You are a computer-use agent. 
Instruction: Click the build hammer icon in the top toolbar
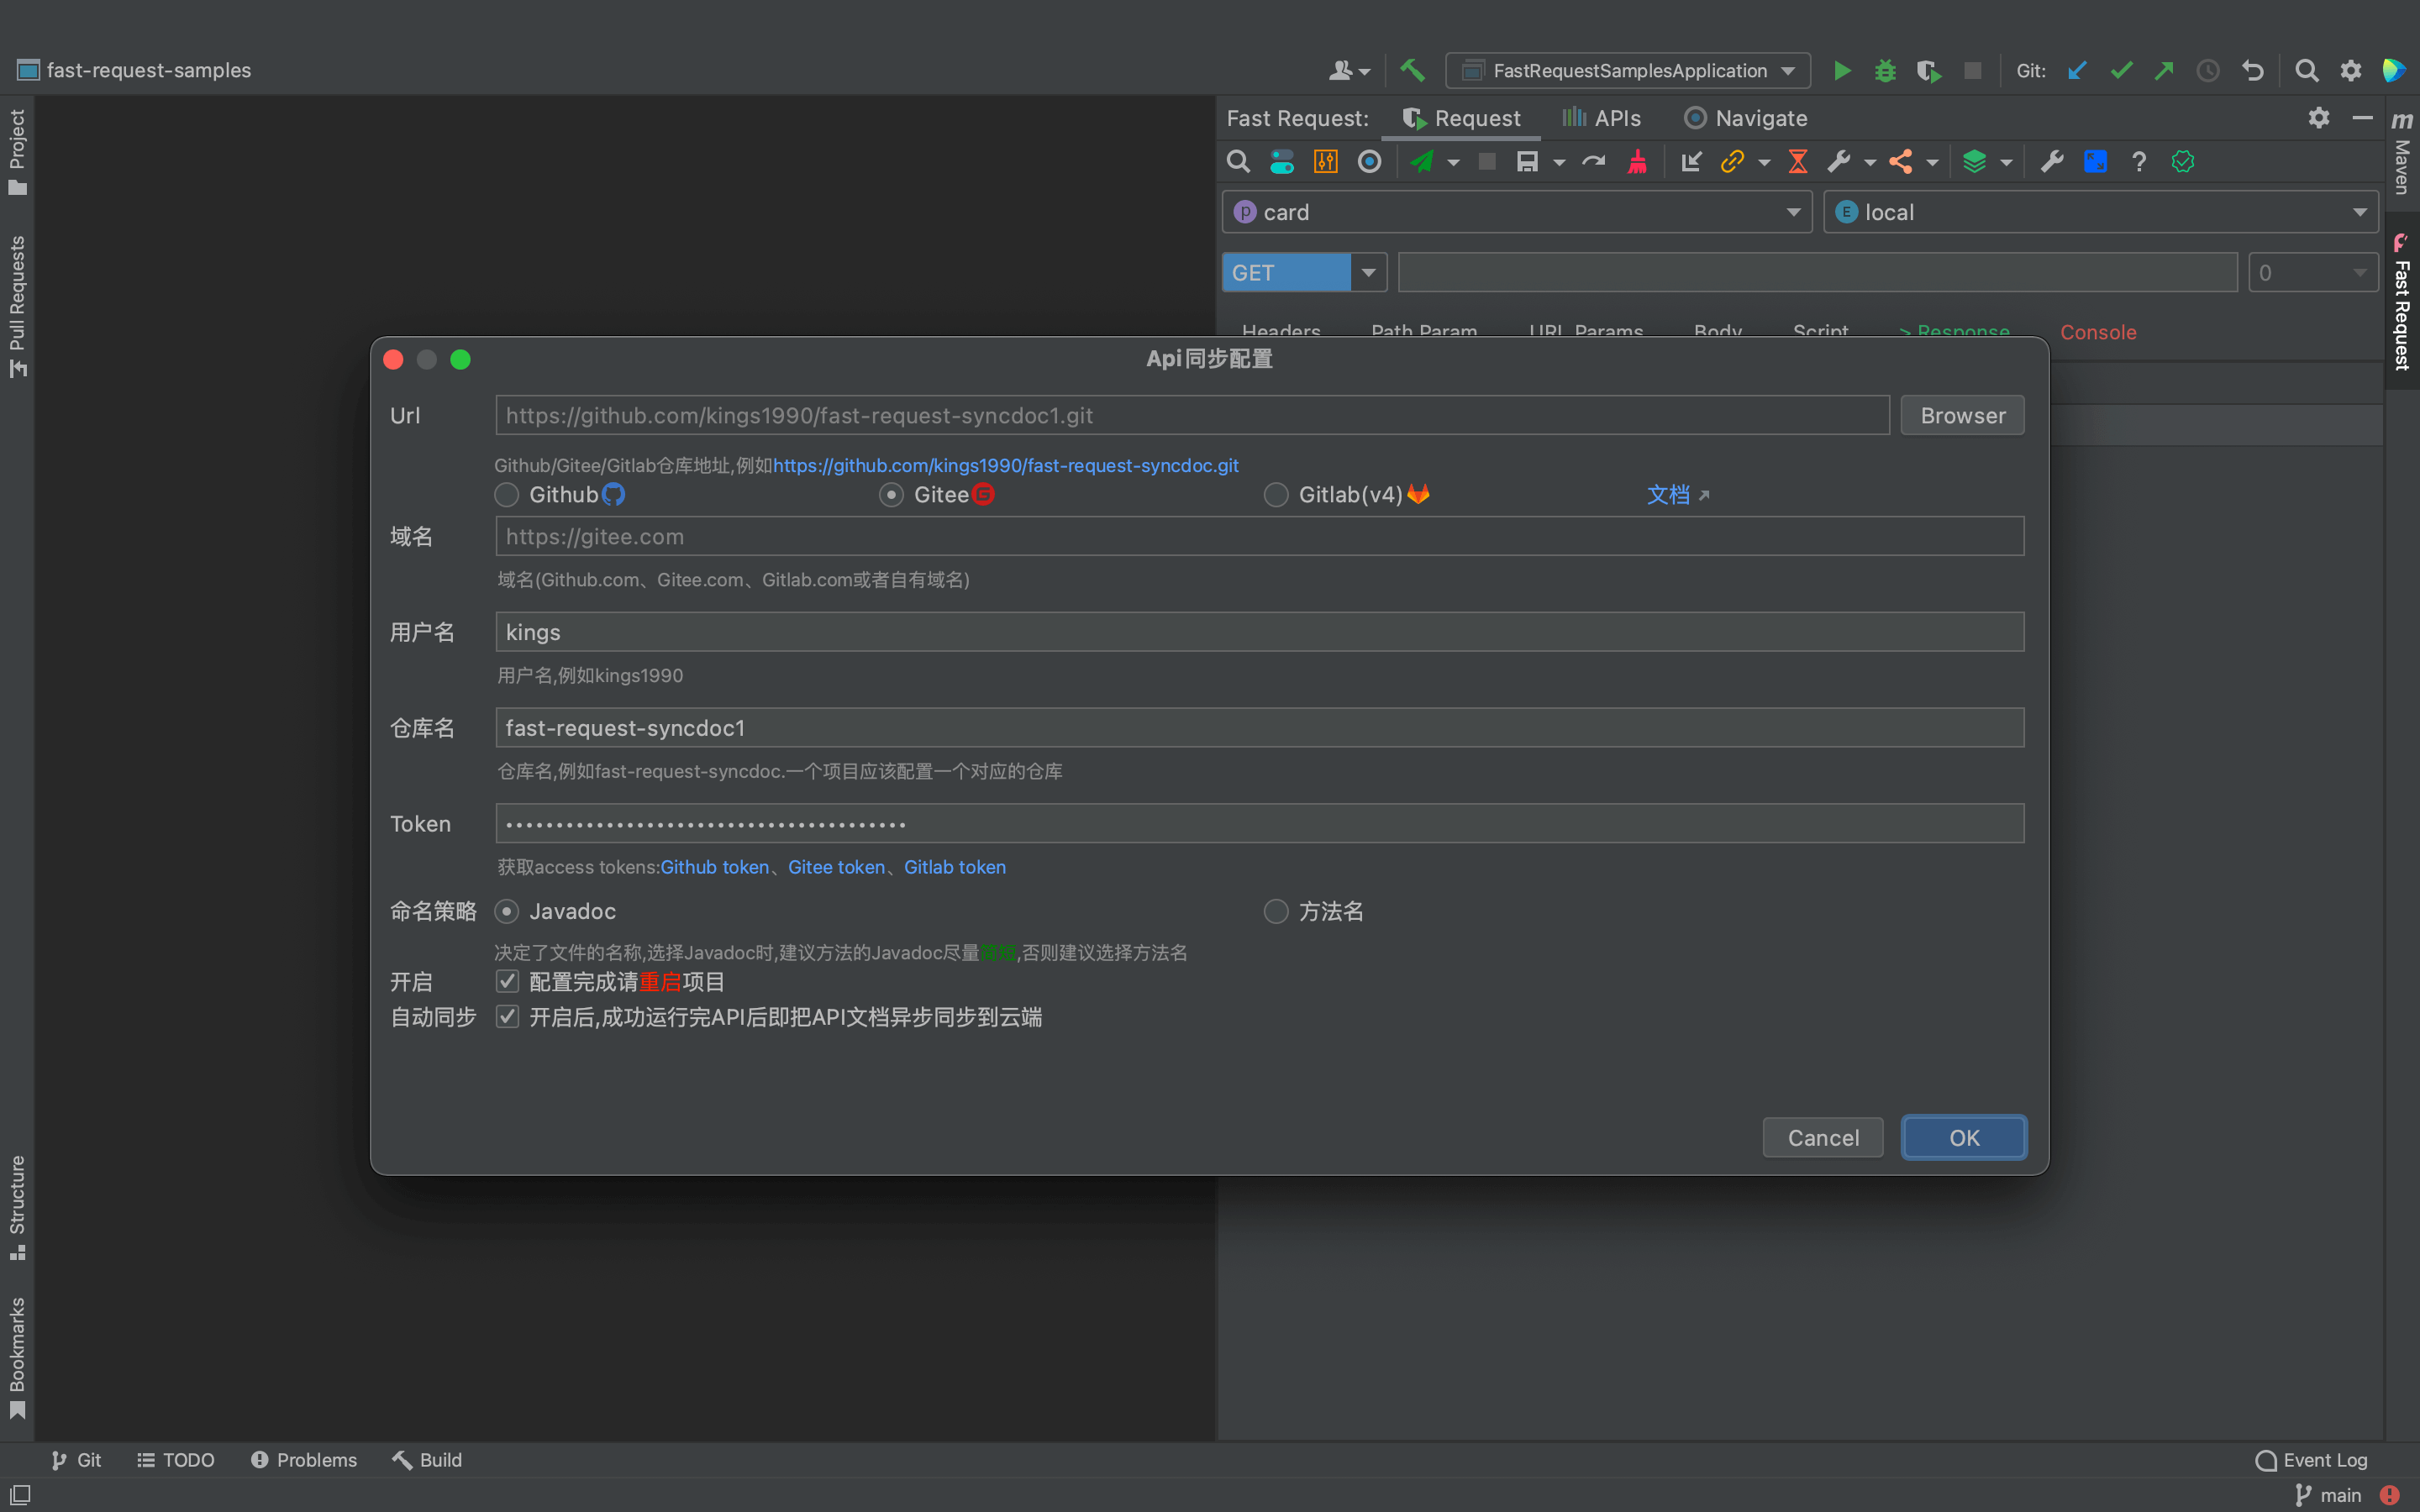point(1412,71)
